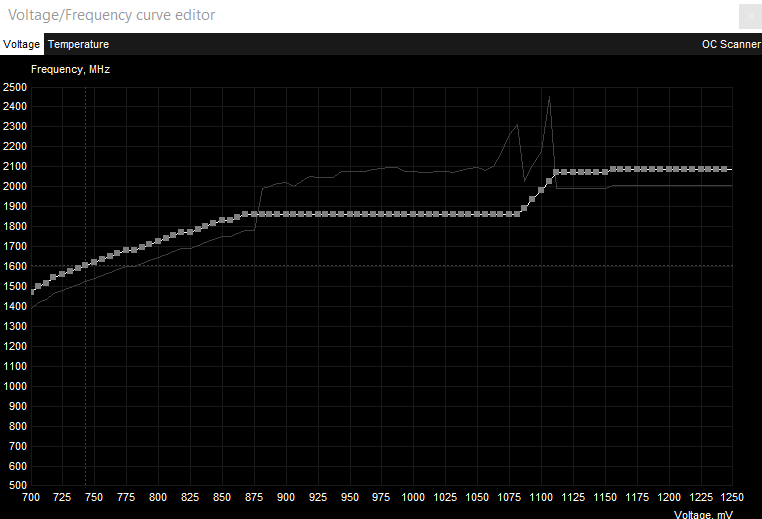
Task: Click the '1000' voltage axis value
Action: 413,497
